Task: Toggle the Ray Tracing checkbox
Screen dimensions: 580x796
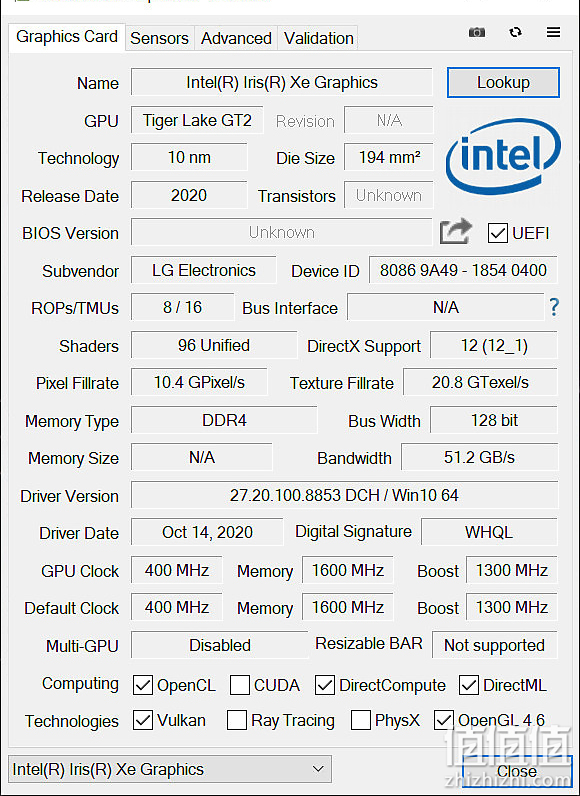Action: (x=236, y=720)
